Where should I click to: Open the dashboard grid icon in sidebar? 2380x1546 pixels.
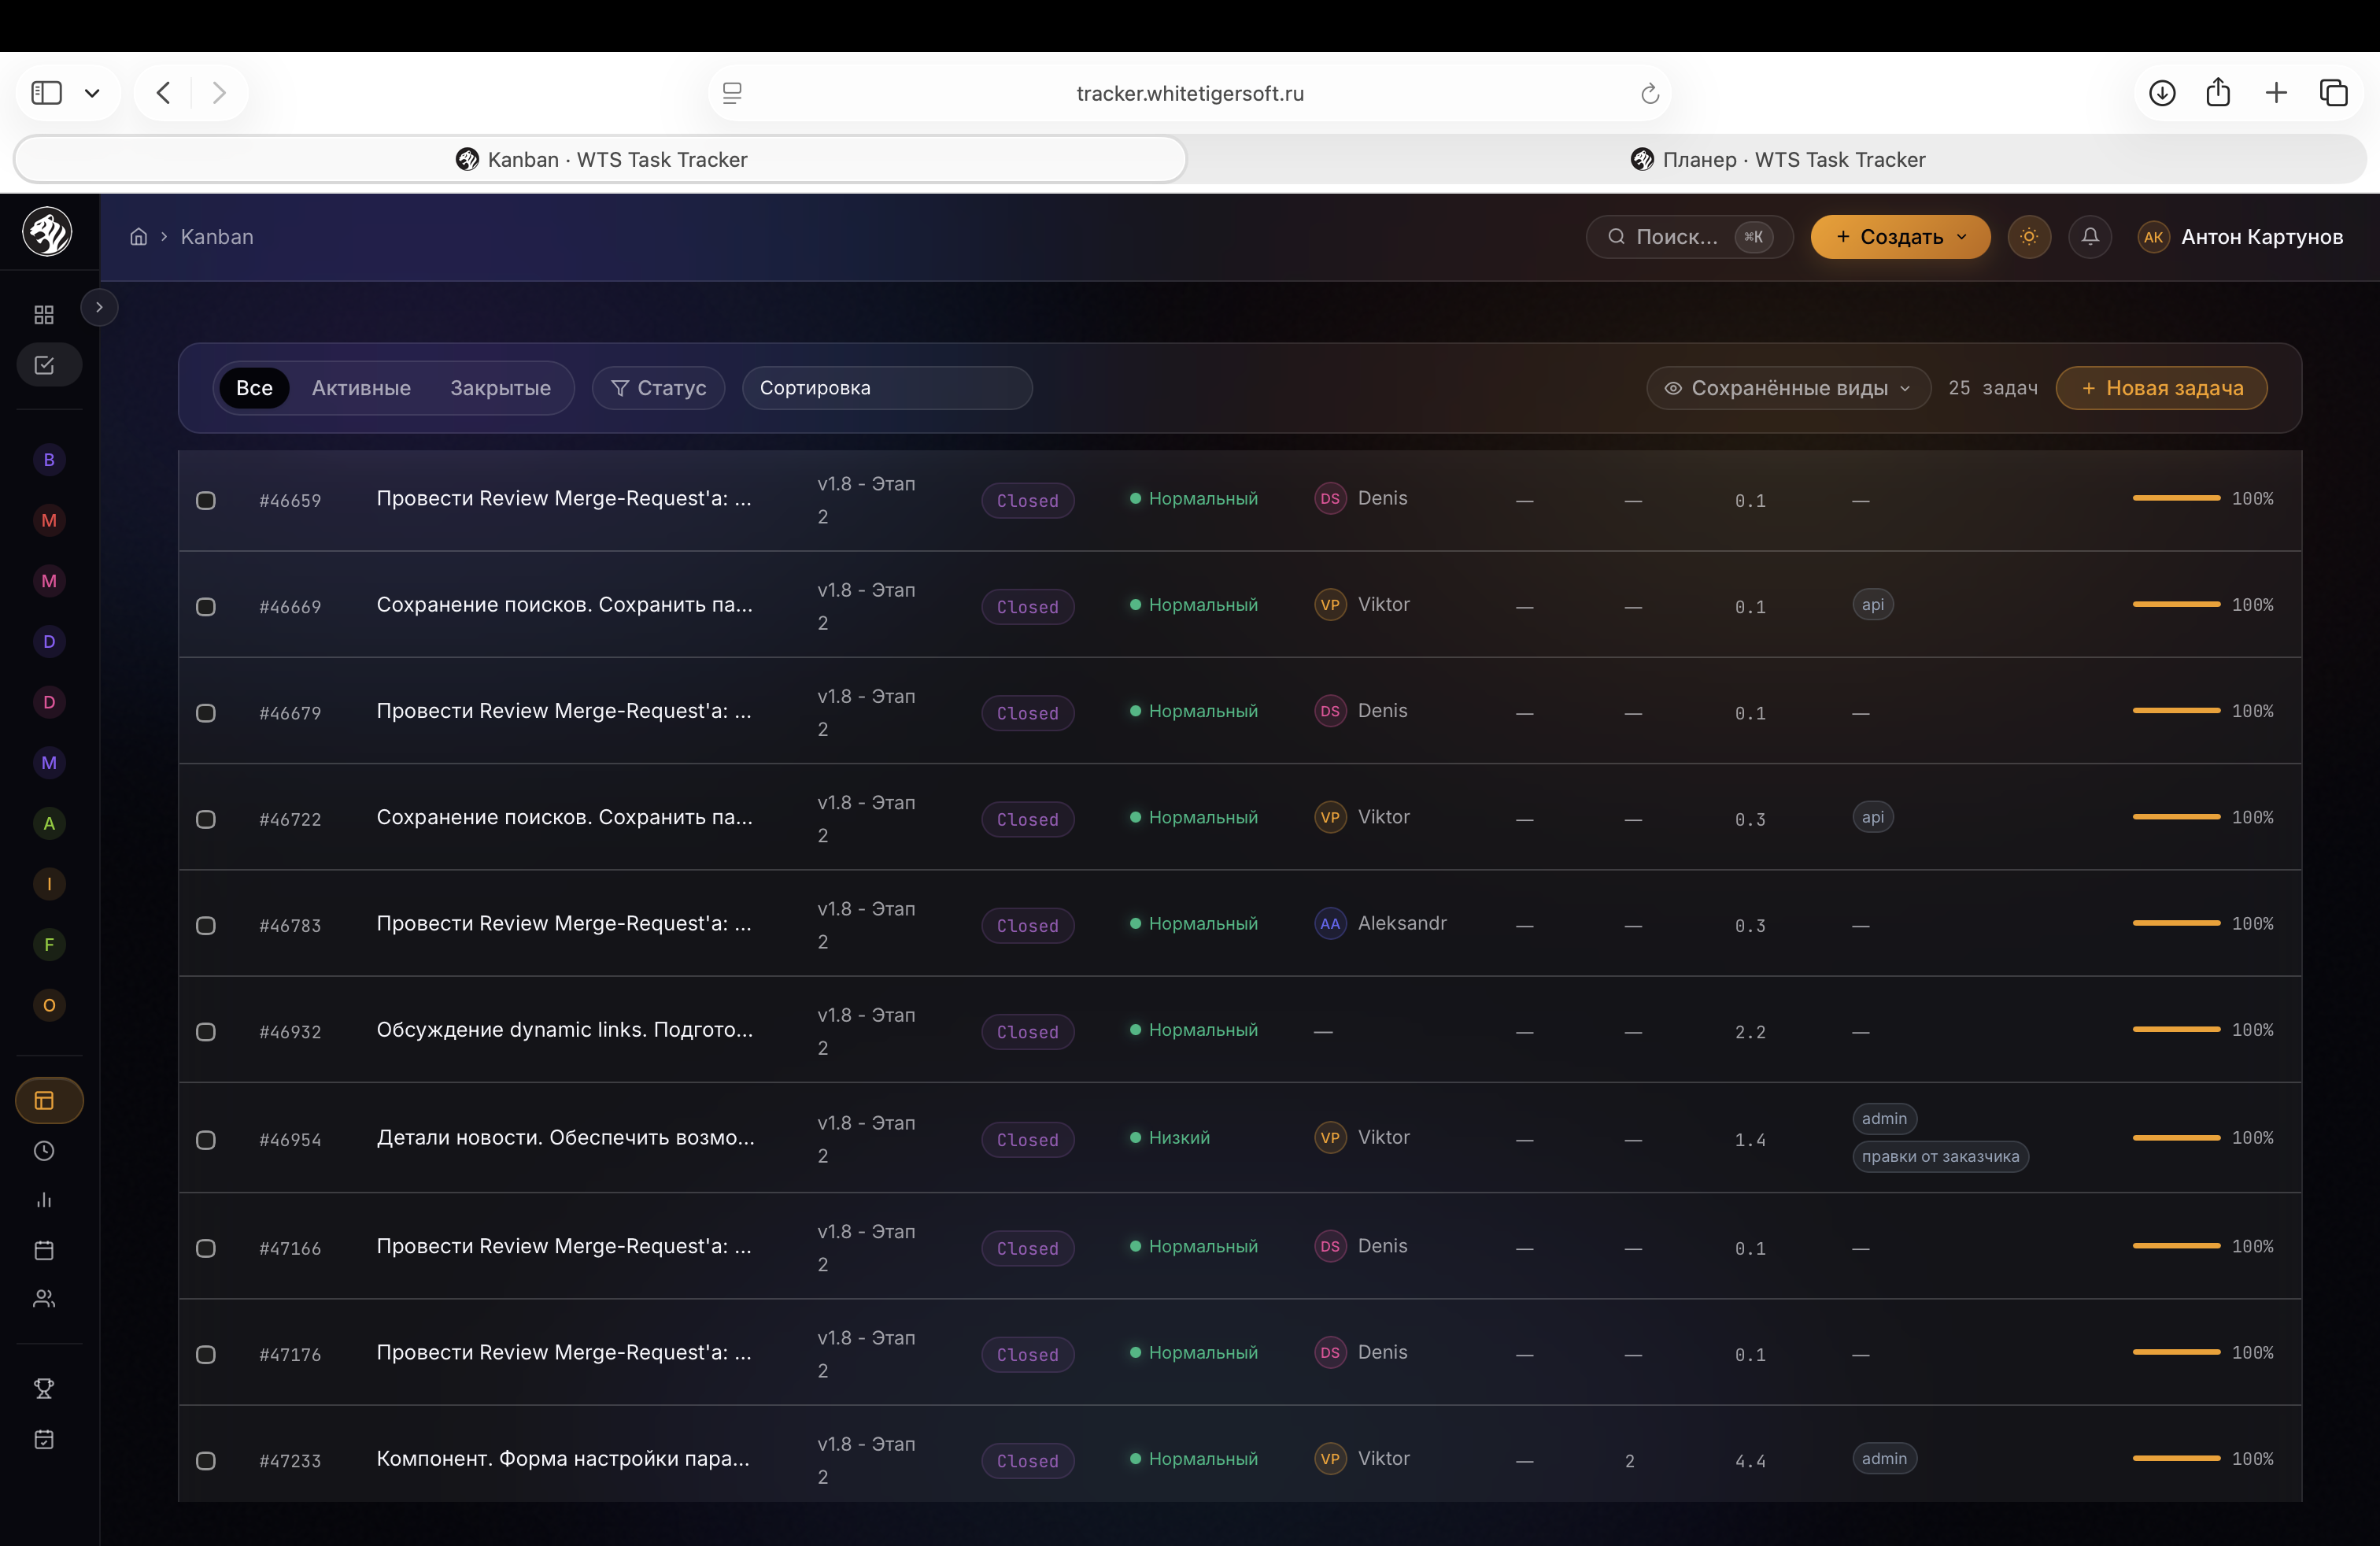click(44, 315)
